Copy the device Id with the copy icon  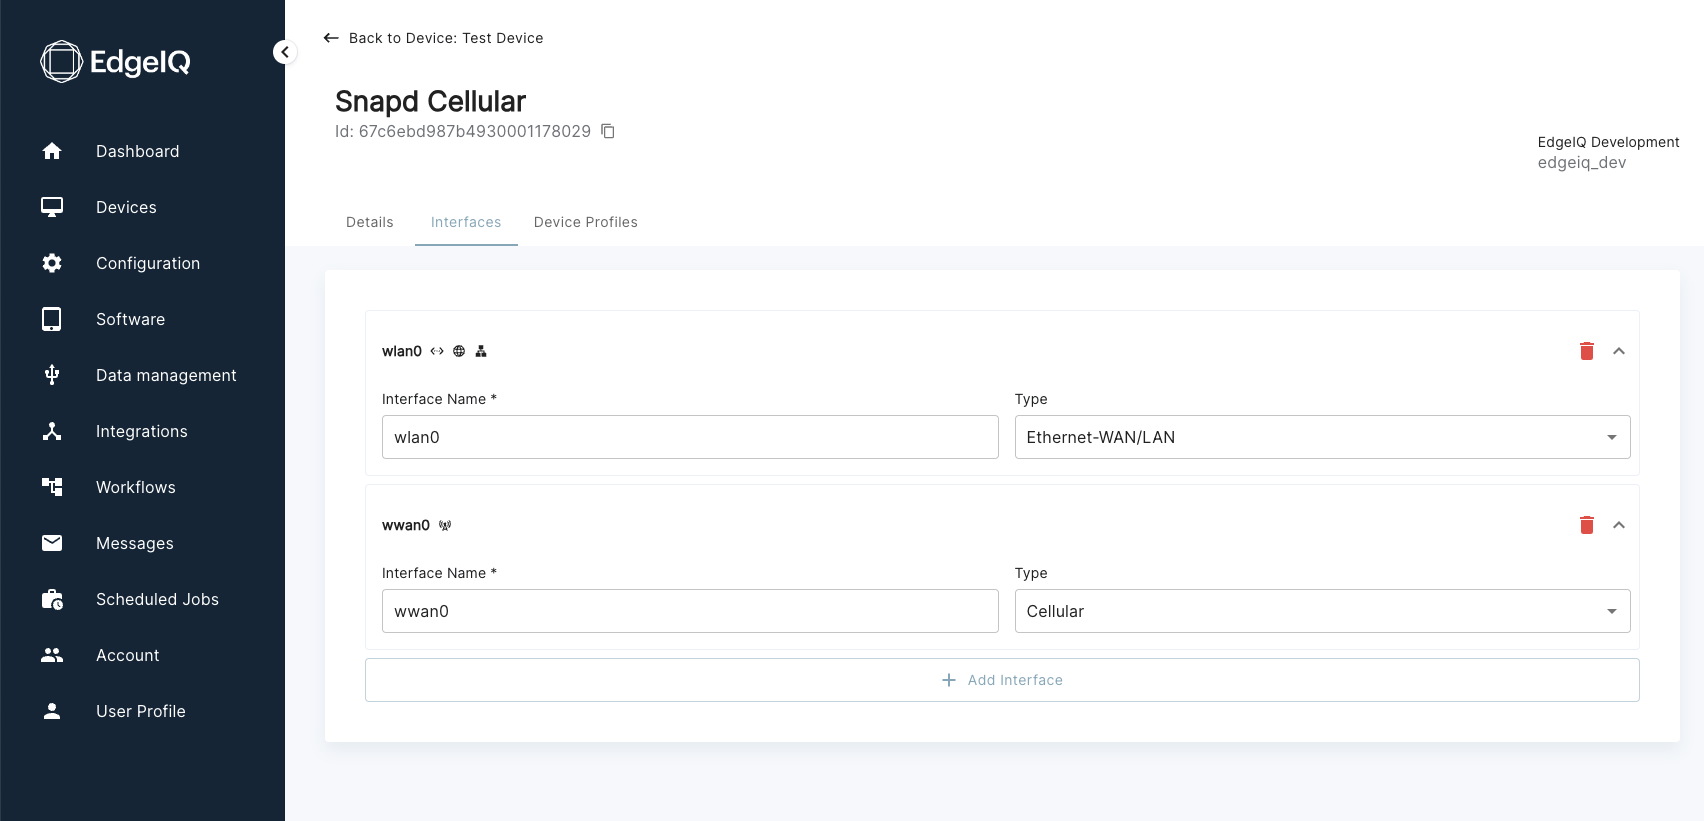[x=607, y=131]
